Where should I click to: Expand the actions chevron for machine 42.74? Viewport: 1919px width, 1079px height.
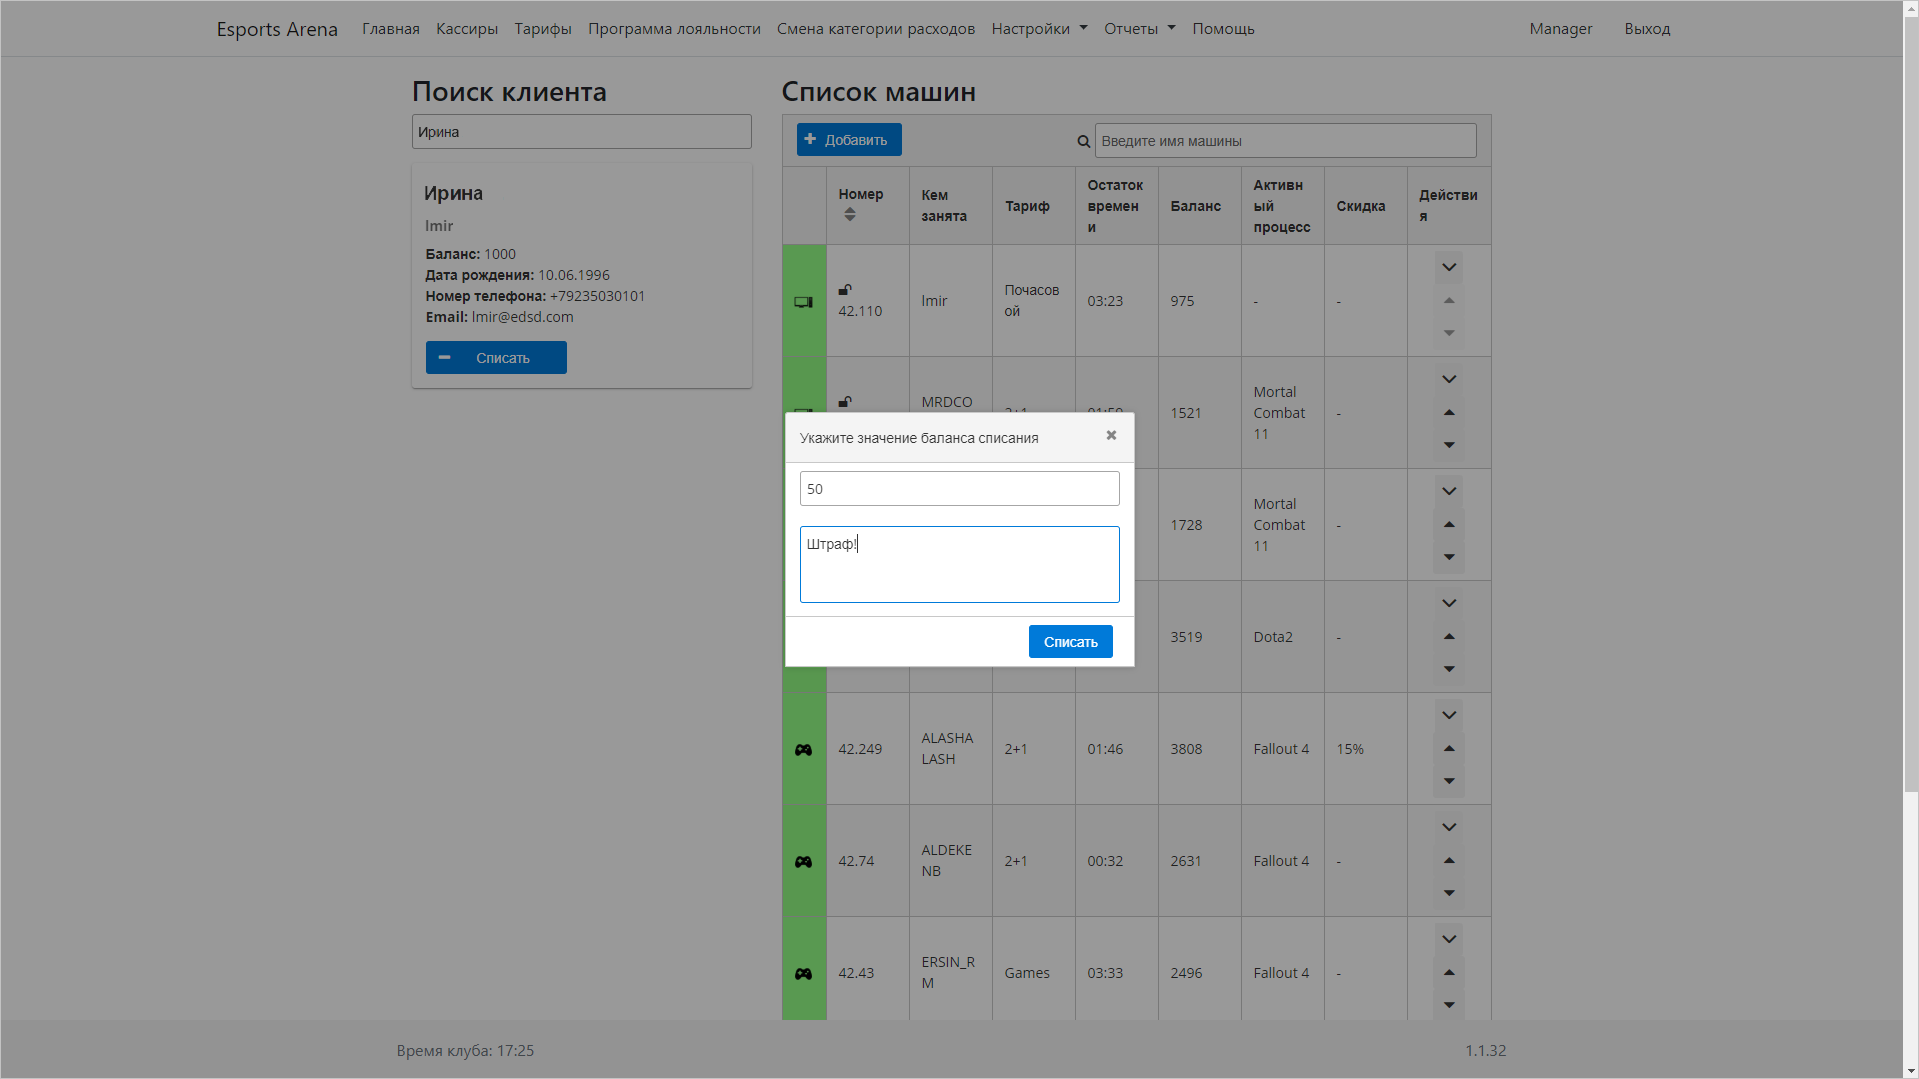click(1449, 827)
